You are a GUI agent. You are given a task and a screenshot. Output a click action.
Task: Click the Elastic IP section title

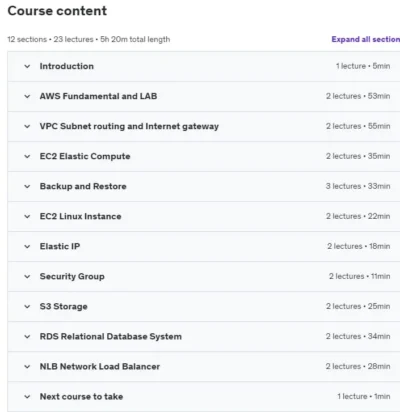[x=60, y=246]
